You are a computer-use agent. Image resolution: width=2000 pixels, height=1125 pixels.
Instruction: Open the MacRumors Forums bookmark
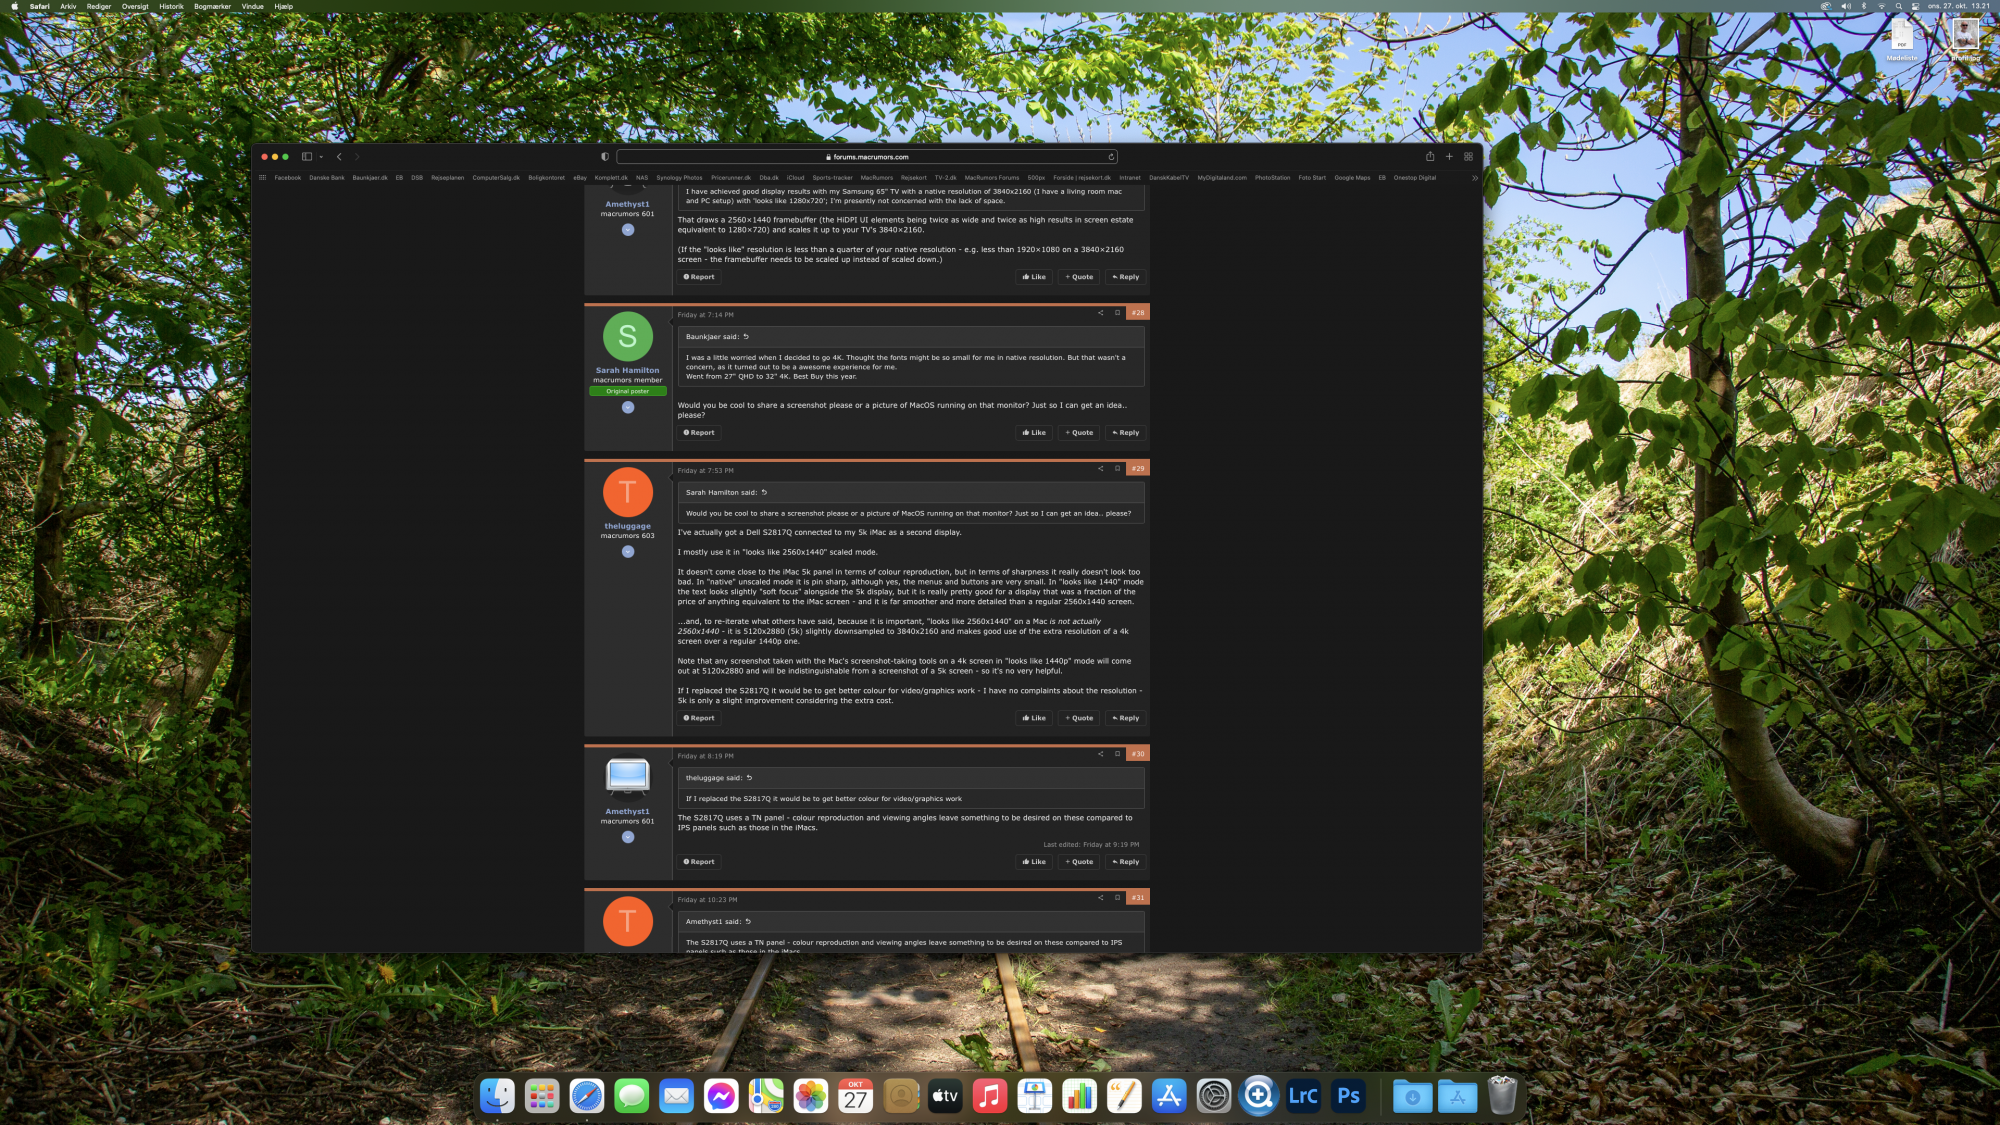991,178
